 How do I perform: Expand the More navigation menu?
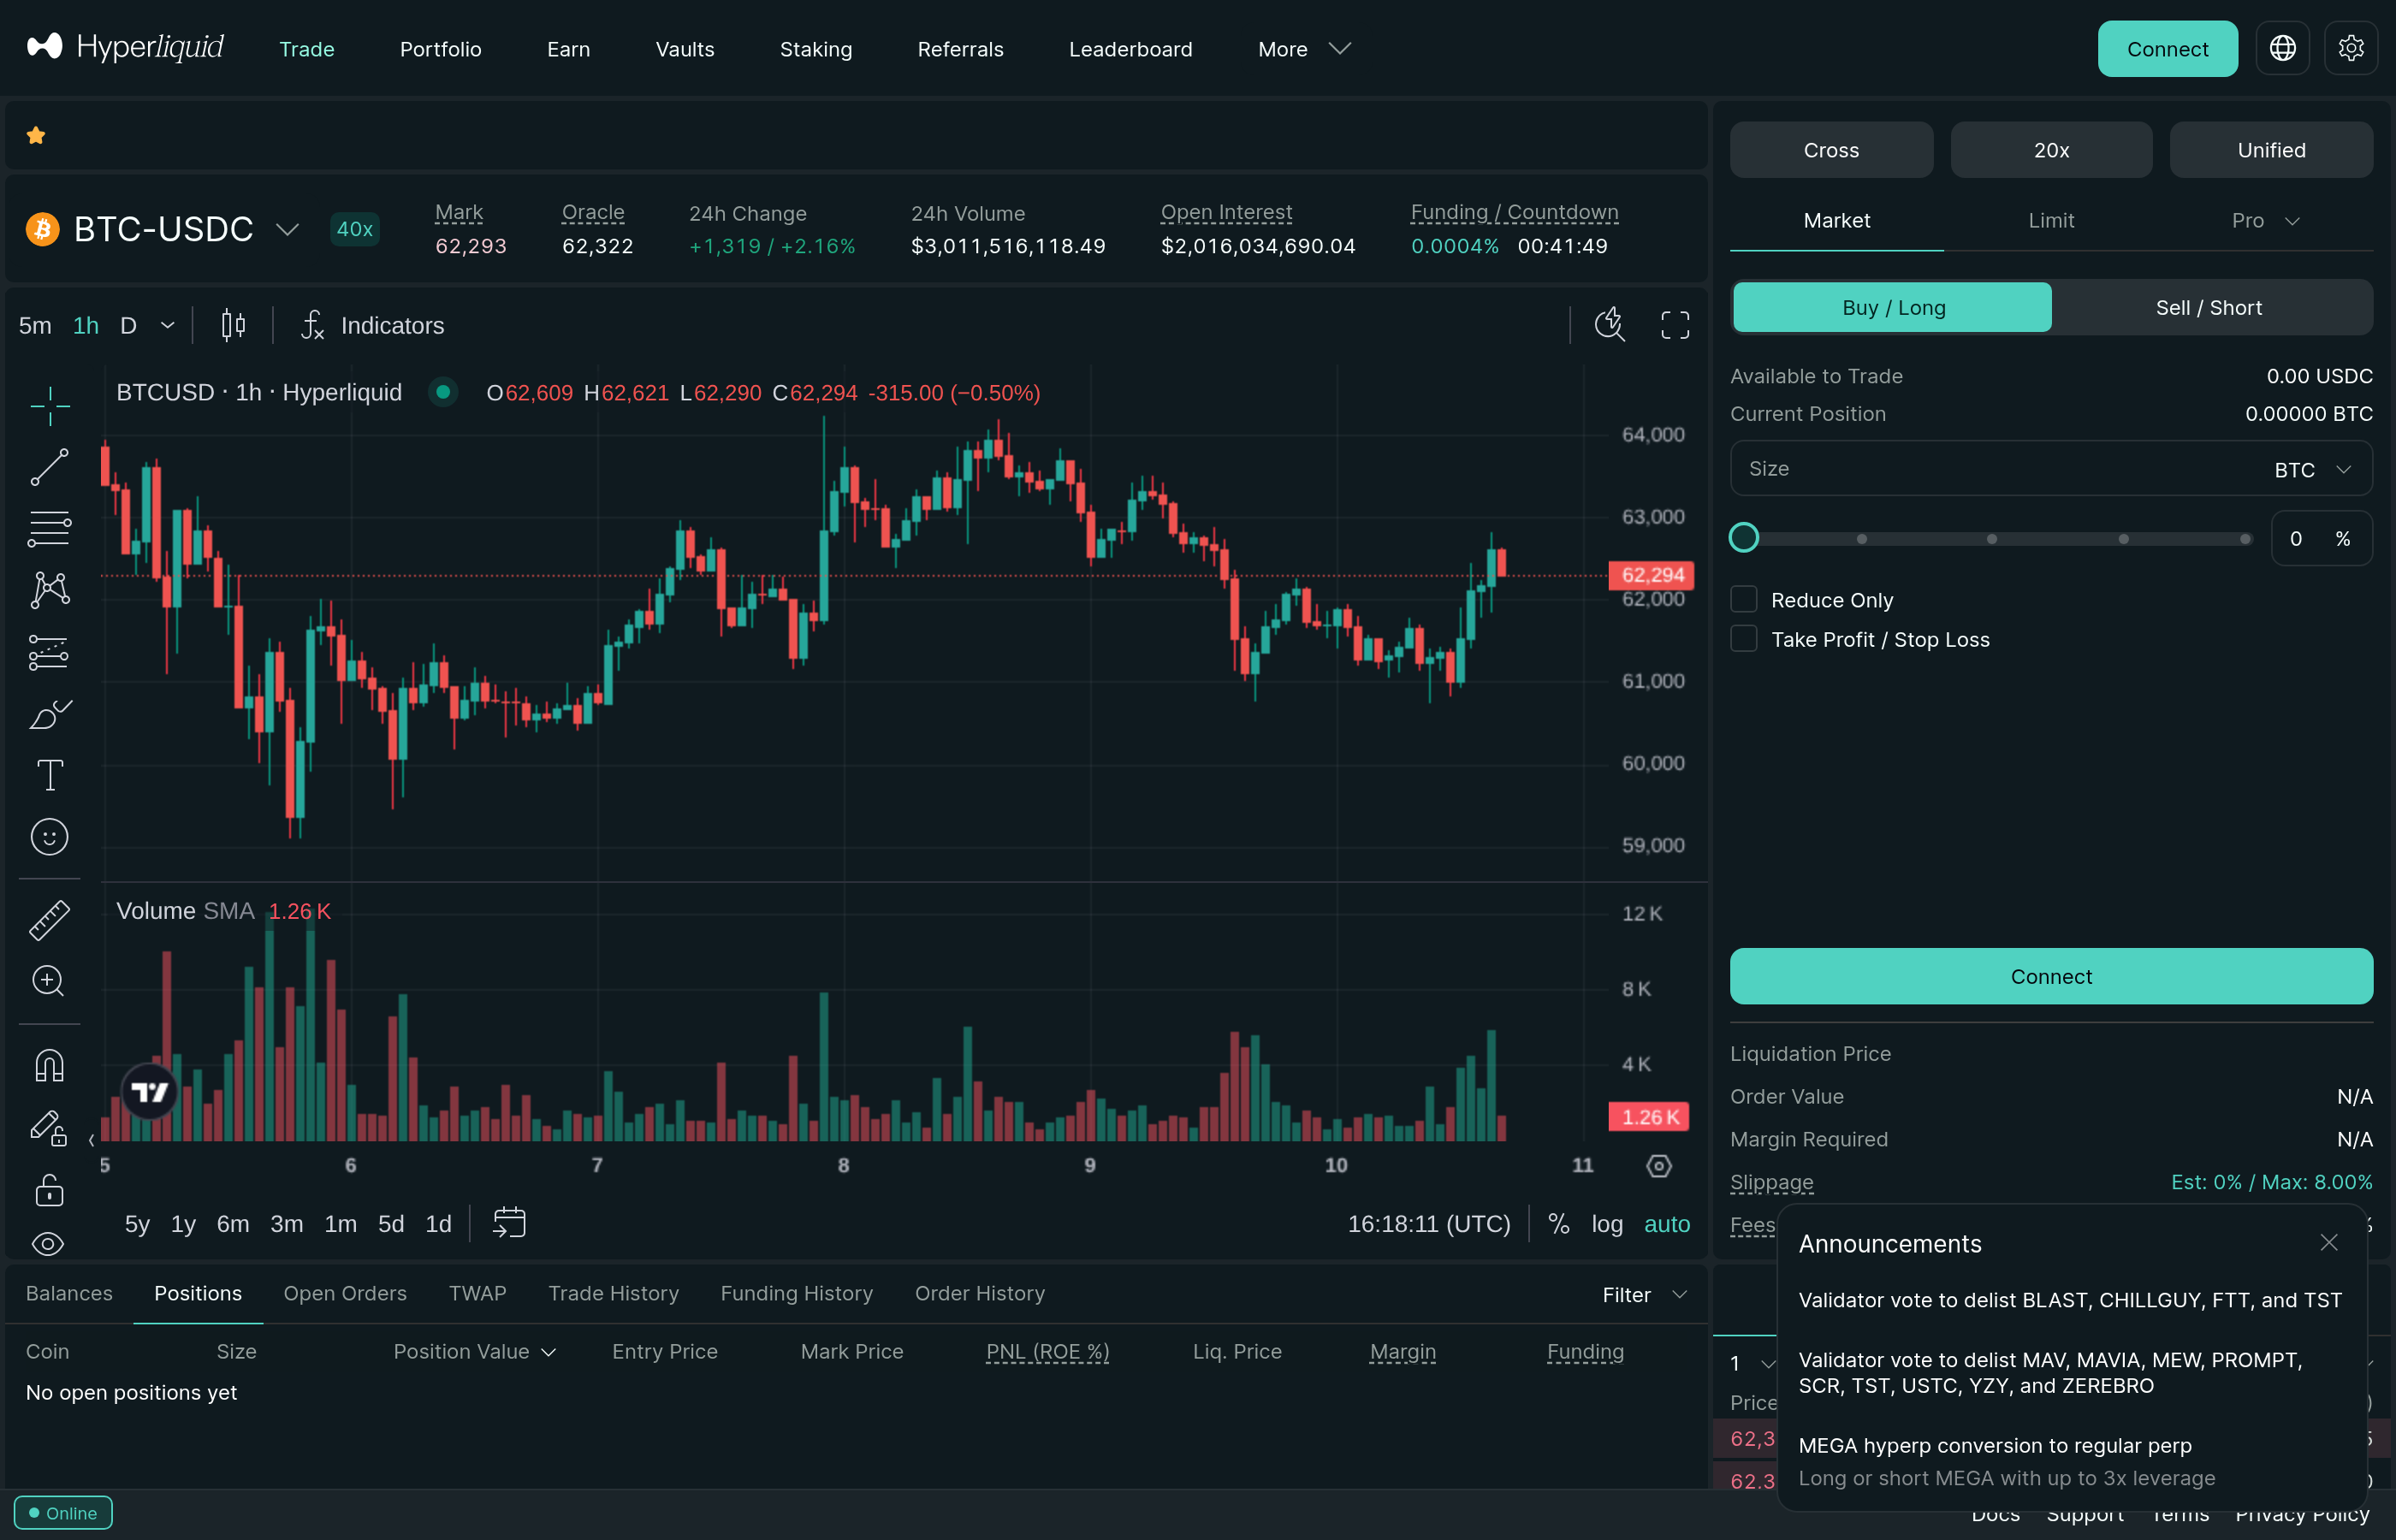click(x=1304, y=48)
